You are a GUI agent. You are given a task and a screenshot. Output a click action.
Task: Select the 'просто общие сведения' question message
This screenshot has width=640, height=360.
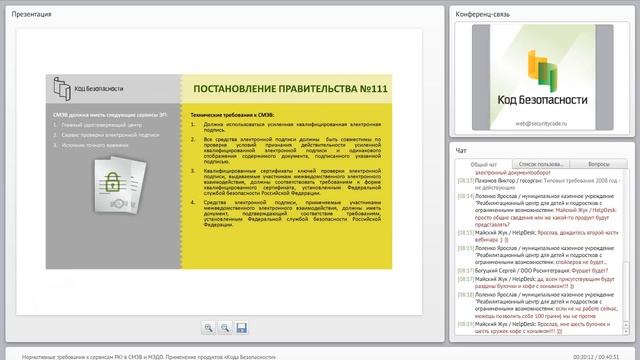point(537,210)
